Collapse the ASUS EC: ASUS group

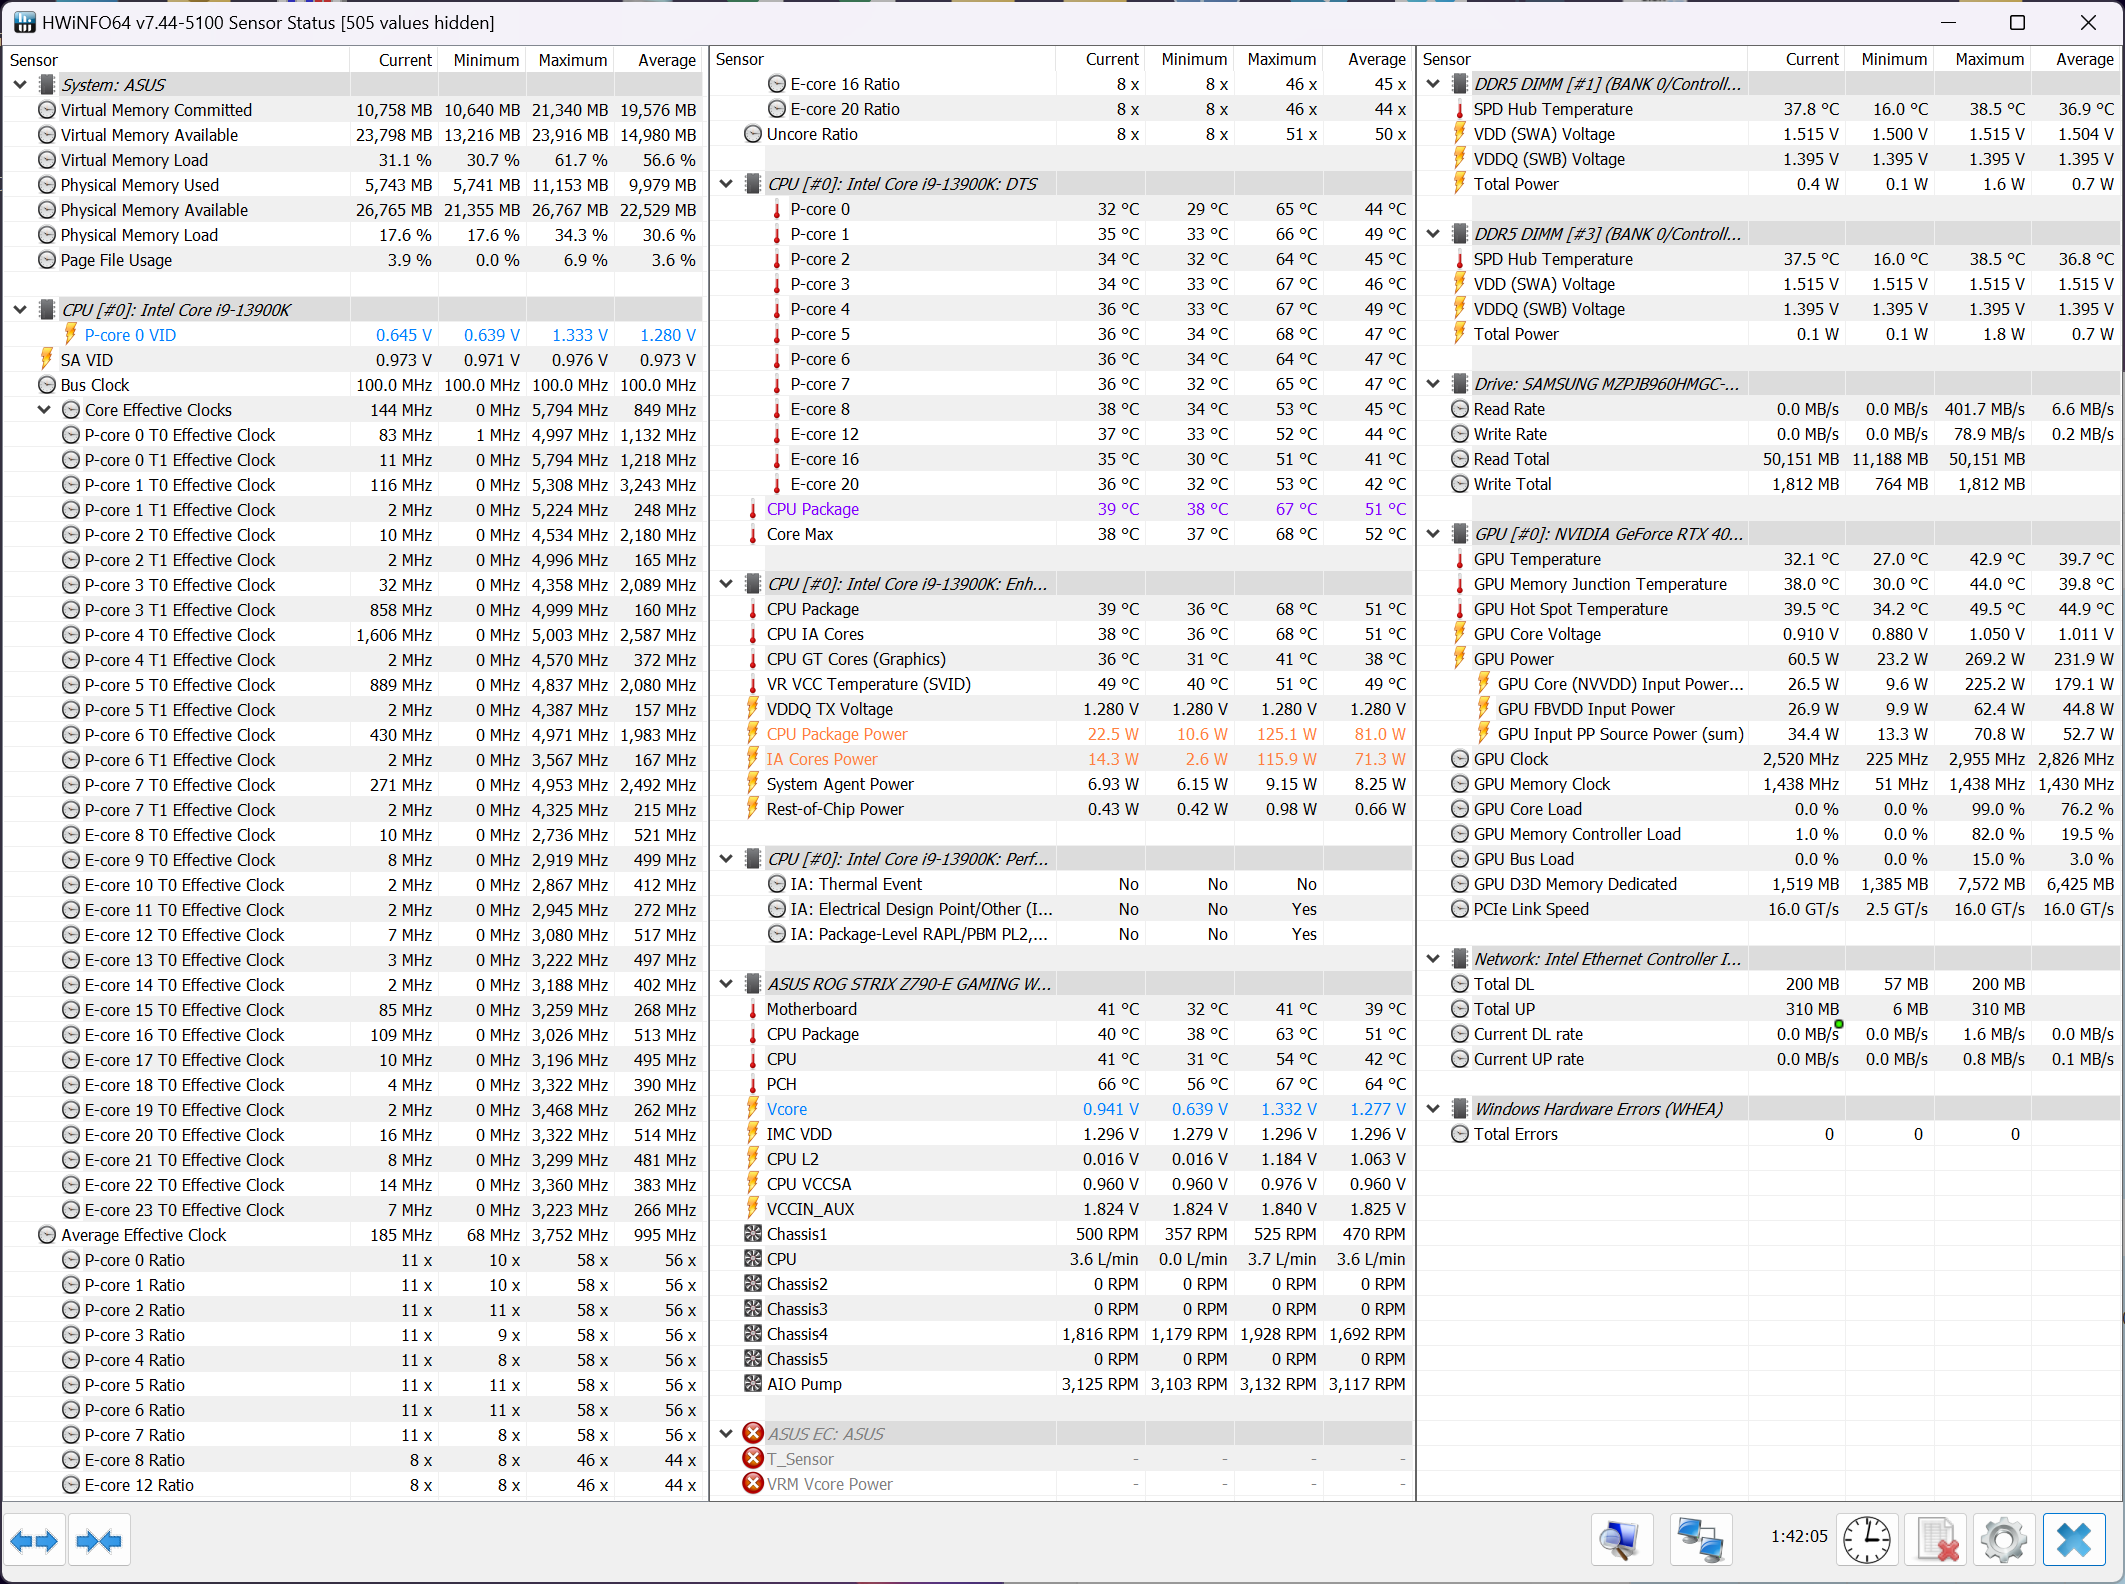tap(727, 1434)
